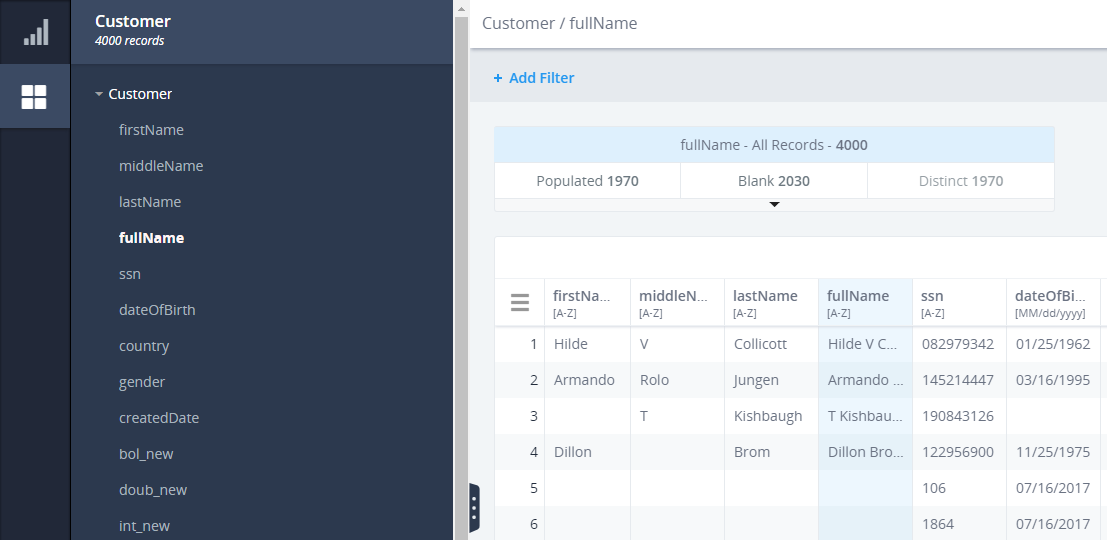Click the plus Add Filter icon
Viewport: 1107px width, 540px height.
498,78
